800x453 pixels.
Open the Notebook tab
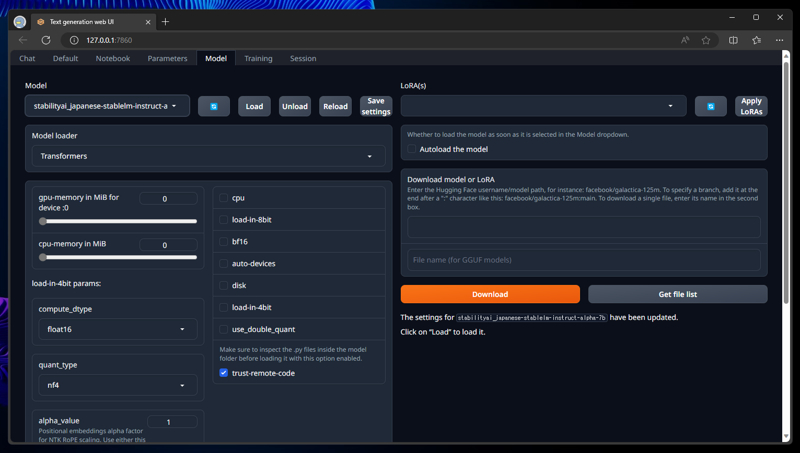pyautogui.click(x=113, y=58)
